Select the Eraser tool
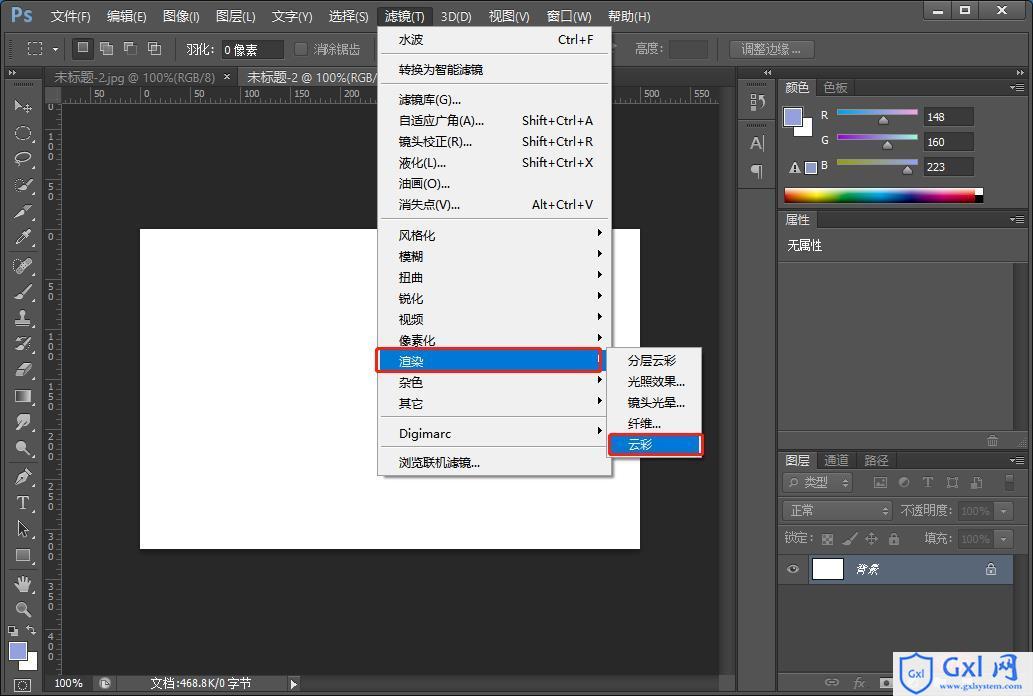The image size is (1033, 696). point(22,370)
